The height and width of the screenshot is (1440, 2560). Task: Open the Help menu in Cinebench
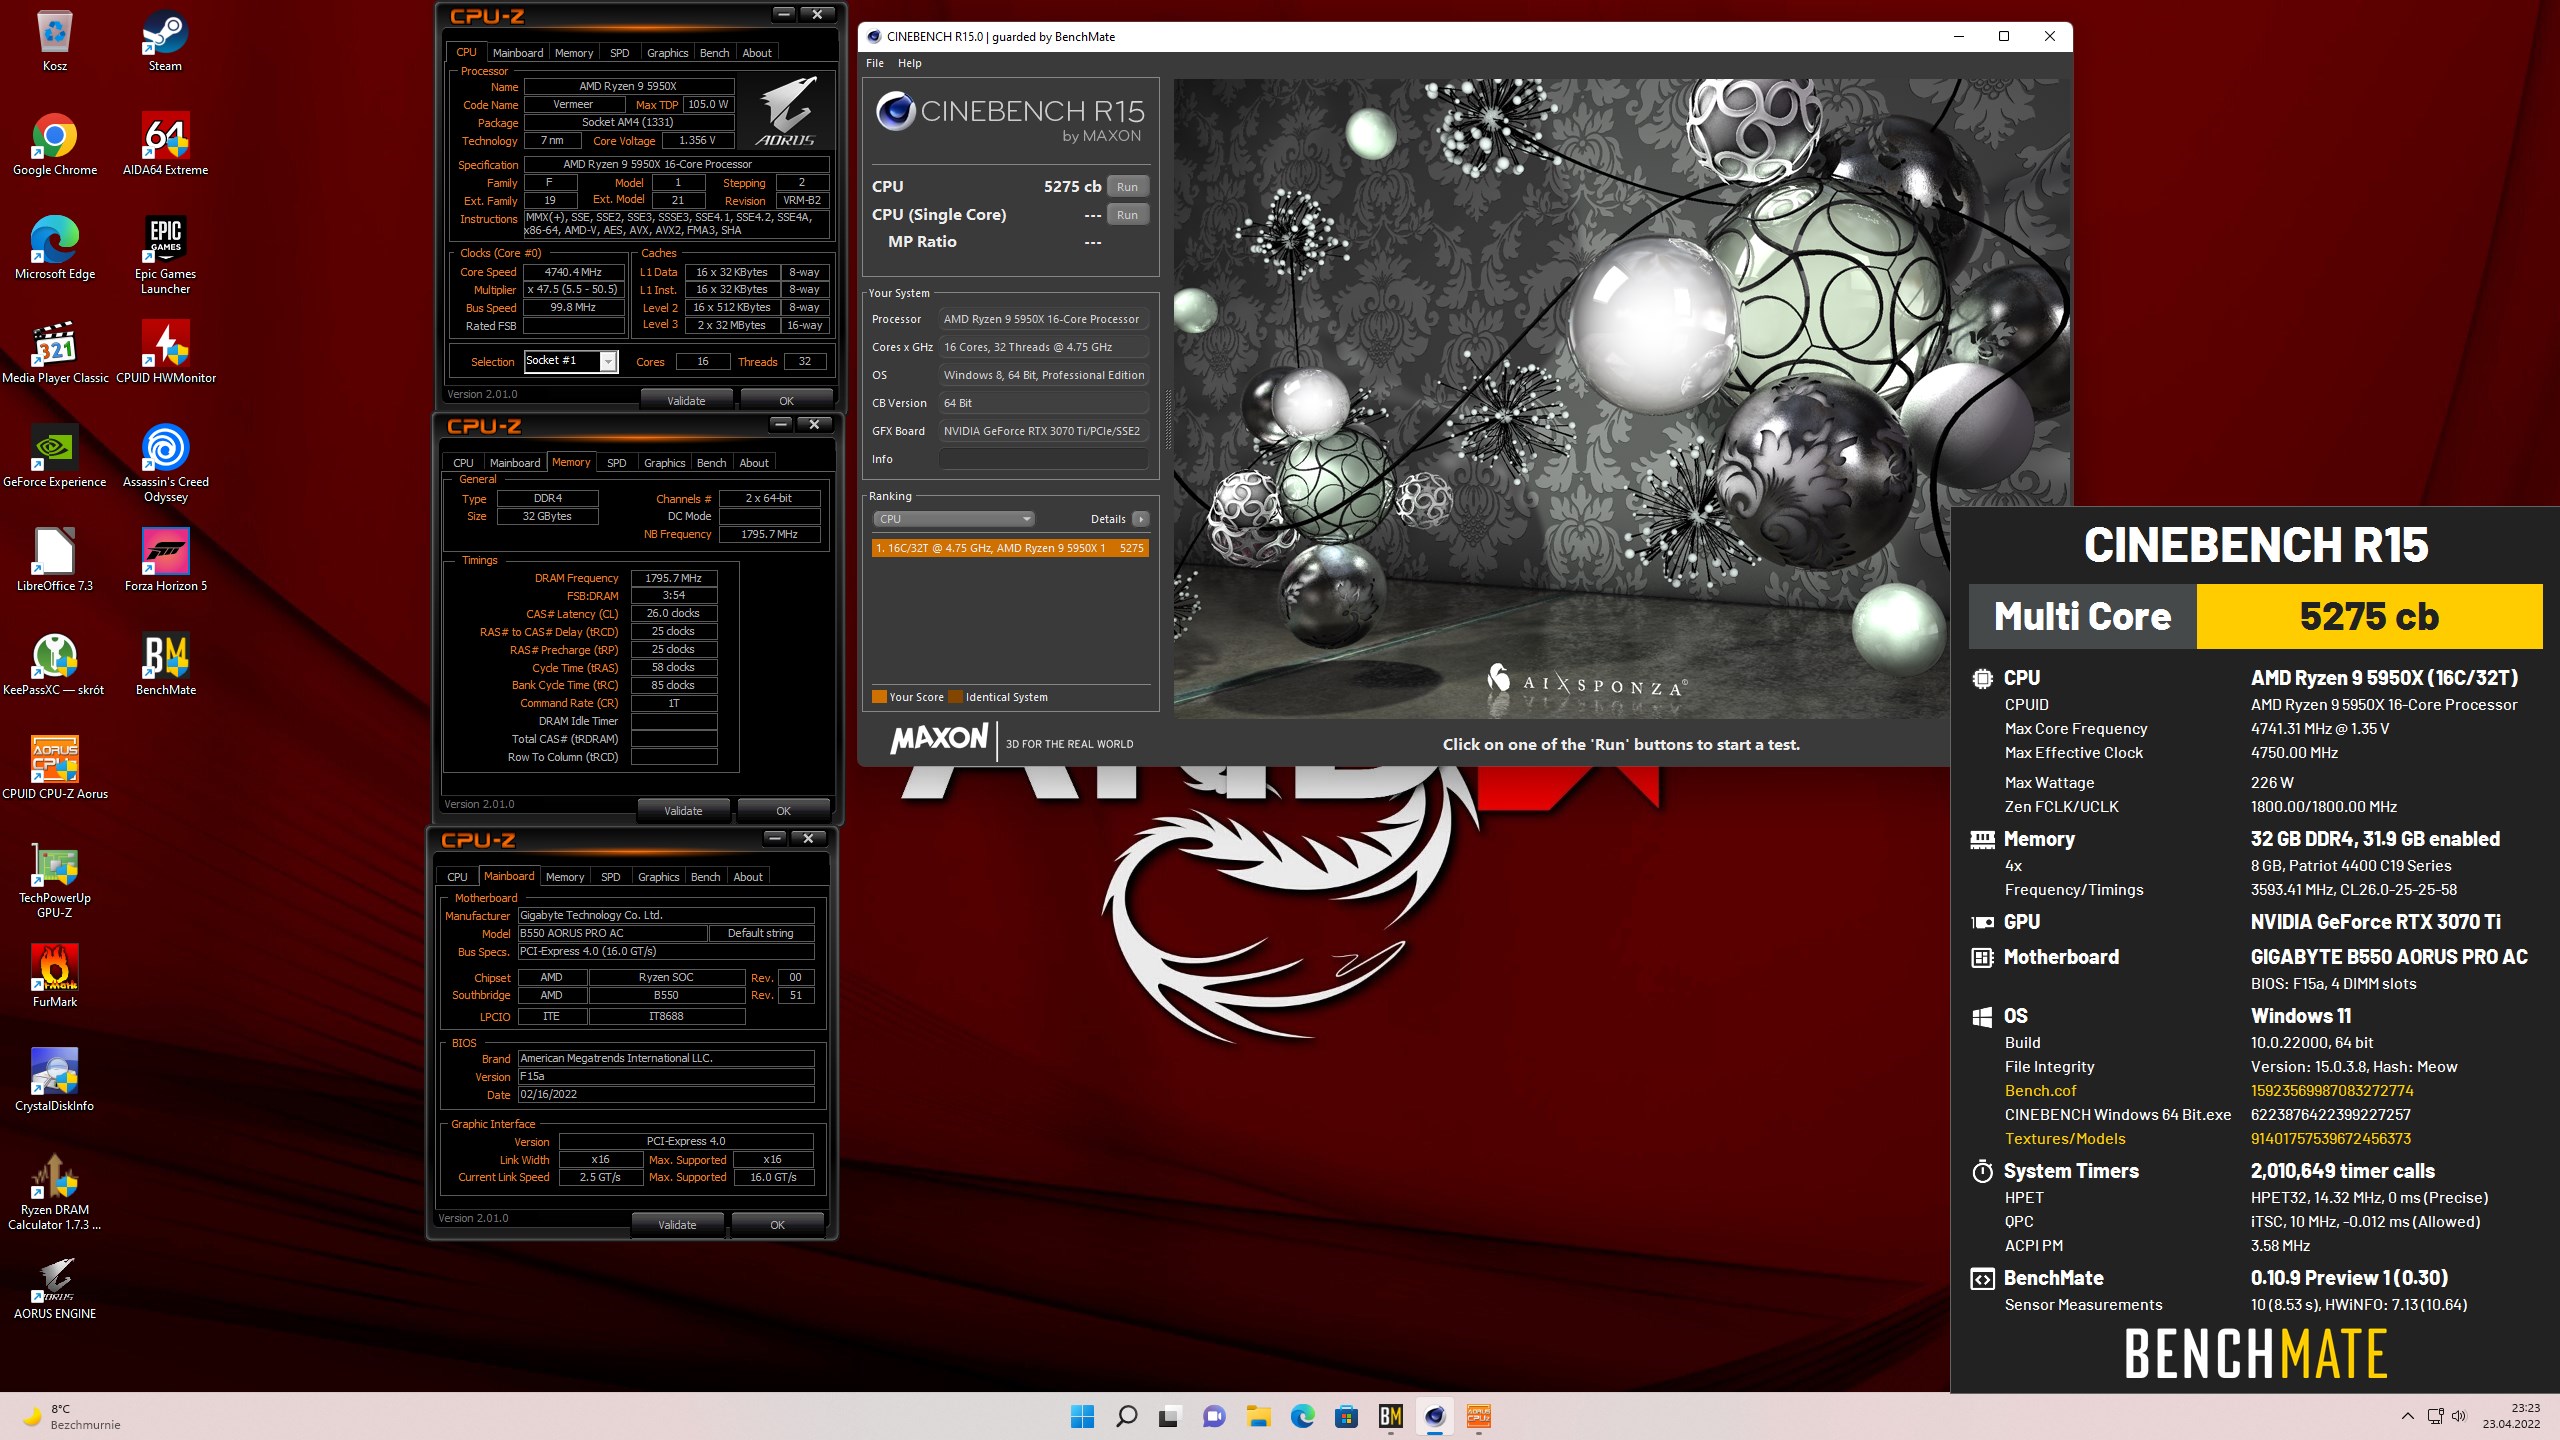click(x=909, y=63)
